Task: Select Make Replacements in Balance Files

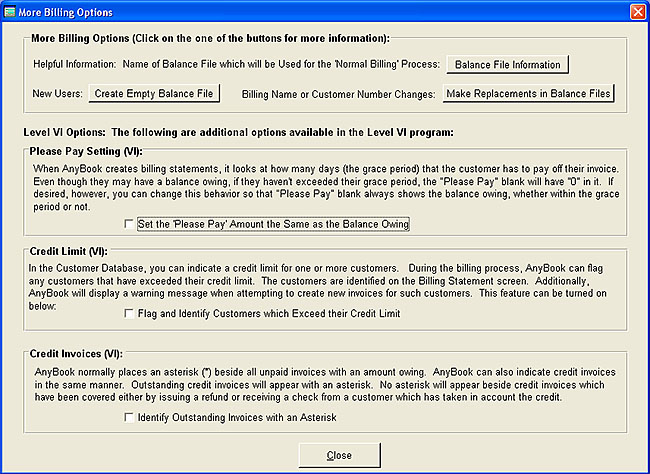Action: (527, 94)
